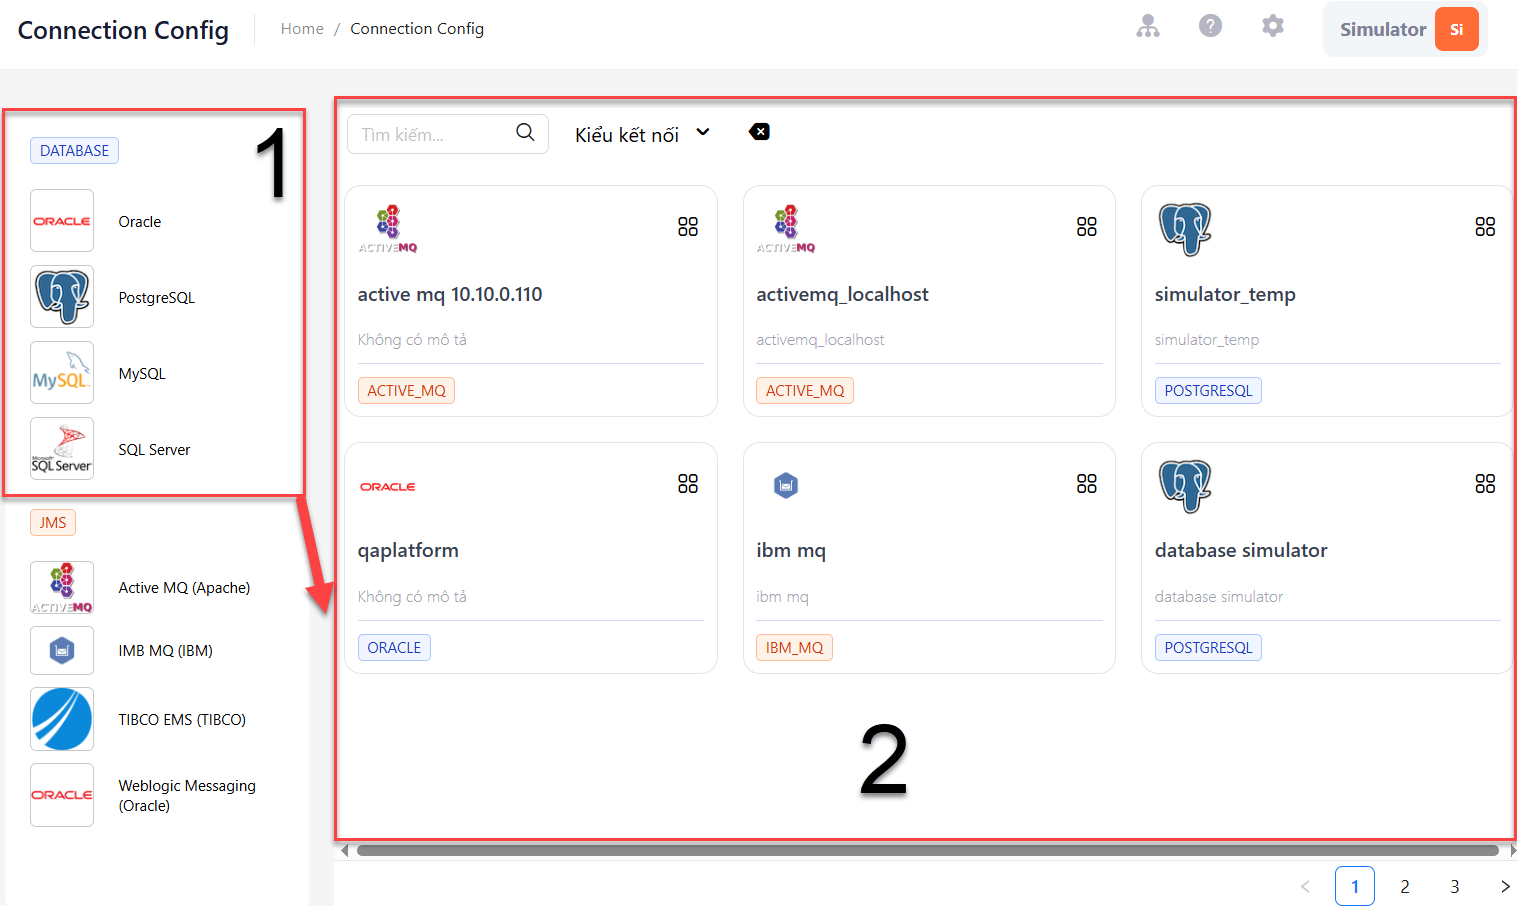This screenshot has width=1517, height=906.
Task: Expand the Kiểu kết nối dropdown
Action: (x=642, y=134)
